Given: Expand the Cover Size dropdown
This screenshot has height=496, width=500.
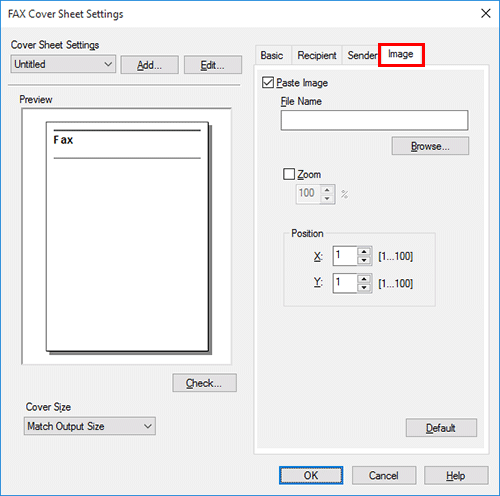Looking at the screenshot, I should (x=89, y=426).
